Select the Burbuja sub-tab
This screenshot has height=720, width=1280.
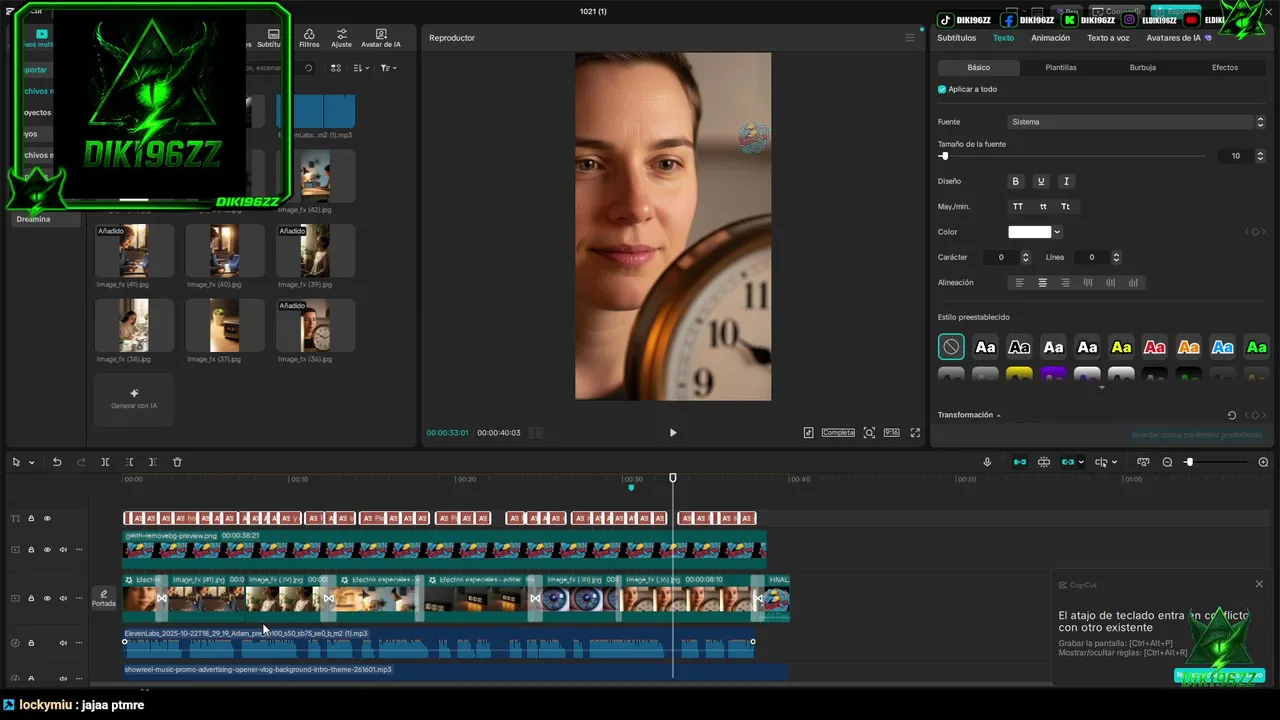tap(1143, 68)
